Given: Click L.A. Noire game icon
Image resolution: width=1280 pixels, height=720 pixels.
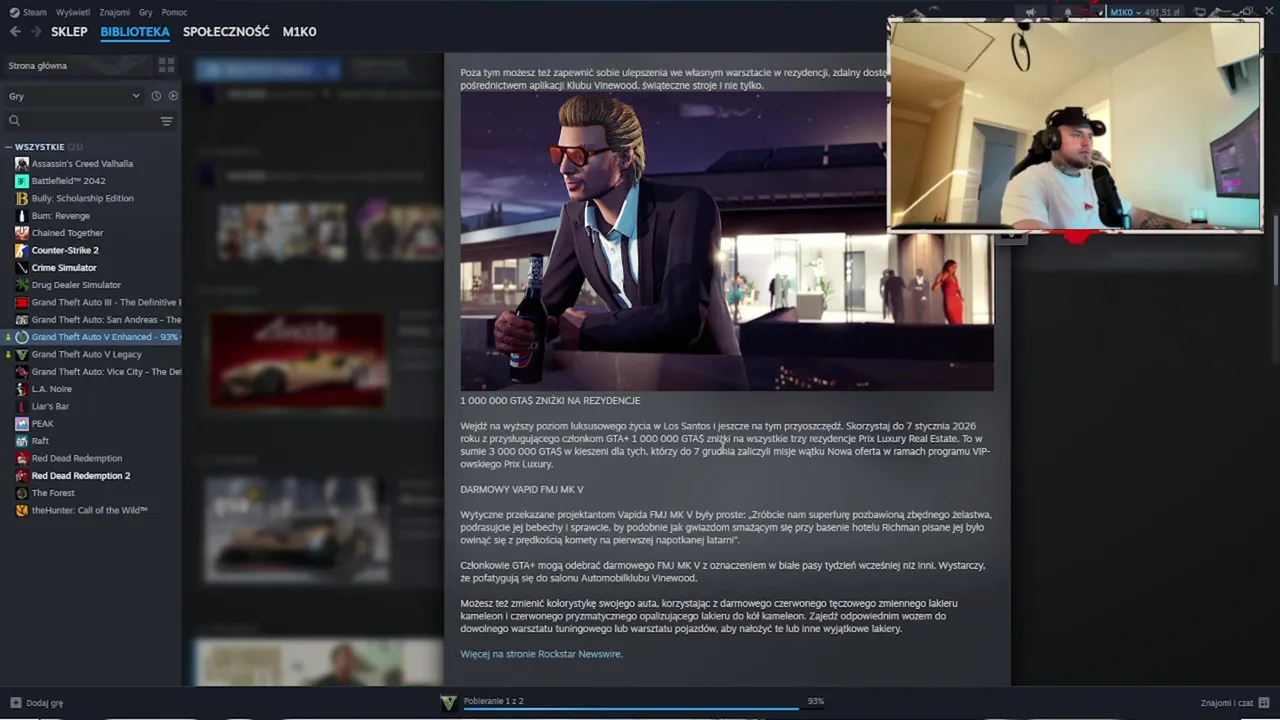Looking at the screenshot, I should click(22, 389).
